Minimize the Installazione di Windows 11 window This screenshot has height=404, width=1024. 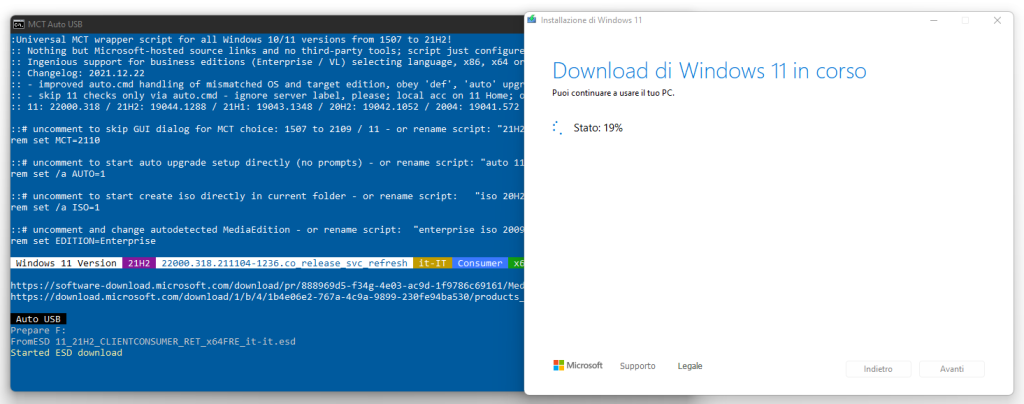pos(931,19)
